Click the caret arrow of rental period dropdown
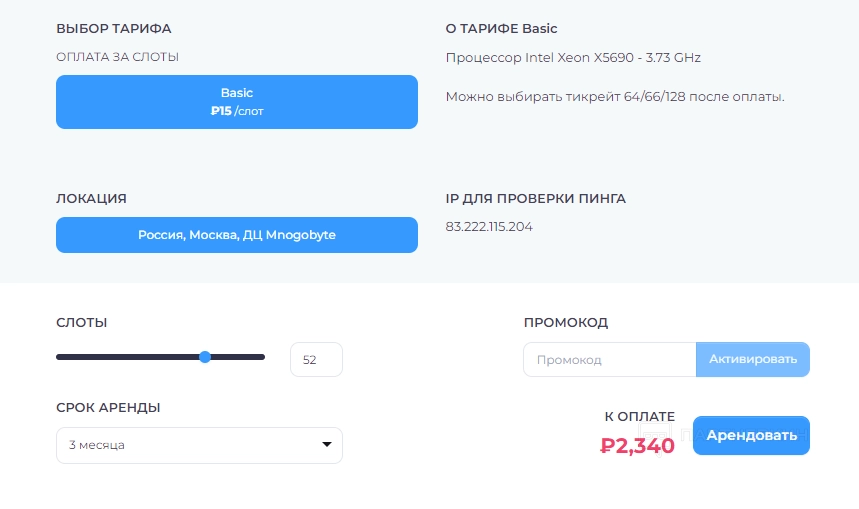859x509 pixels. (x=326, y=445)
